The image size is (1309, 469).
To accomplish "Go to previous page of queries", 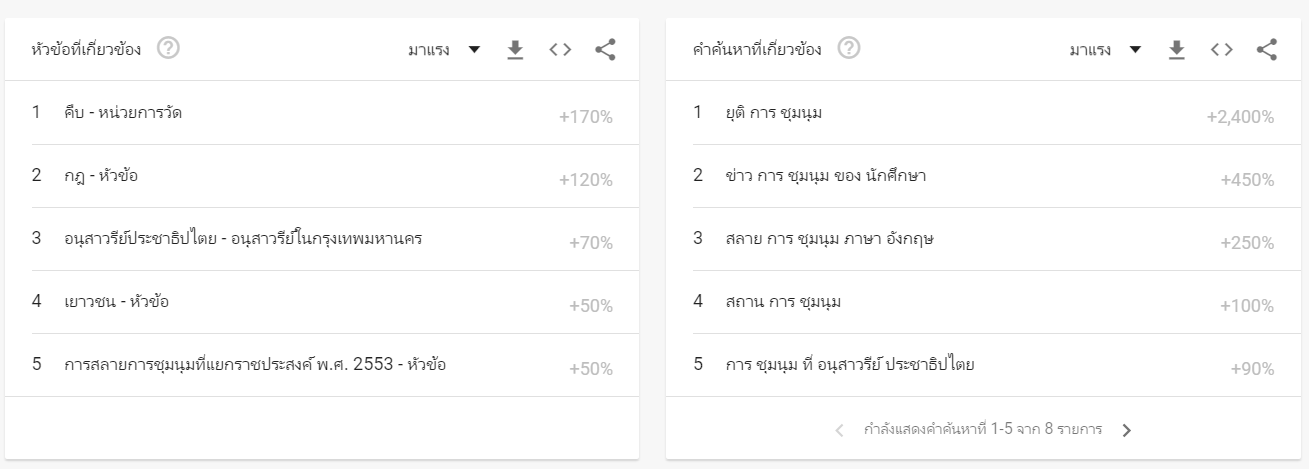I will (838, 430).
